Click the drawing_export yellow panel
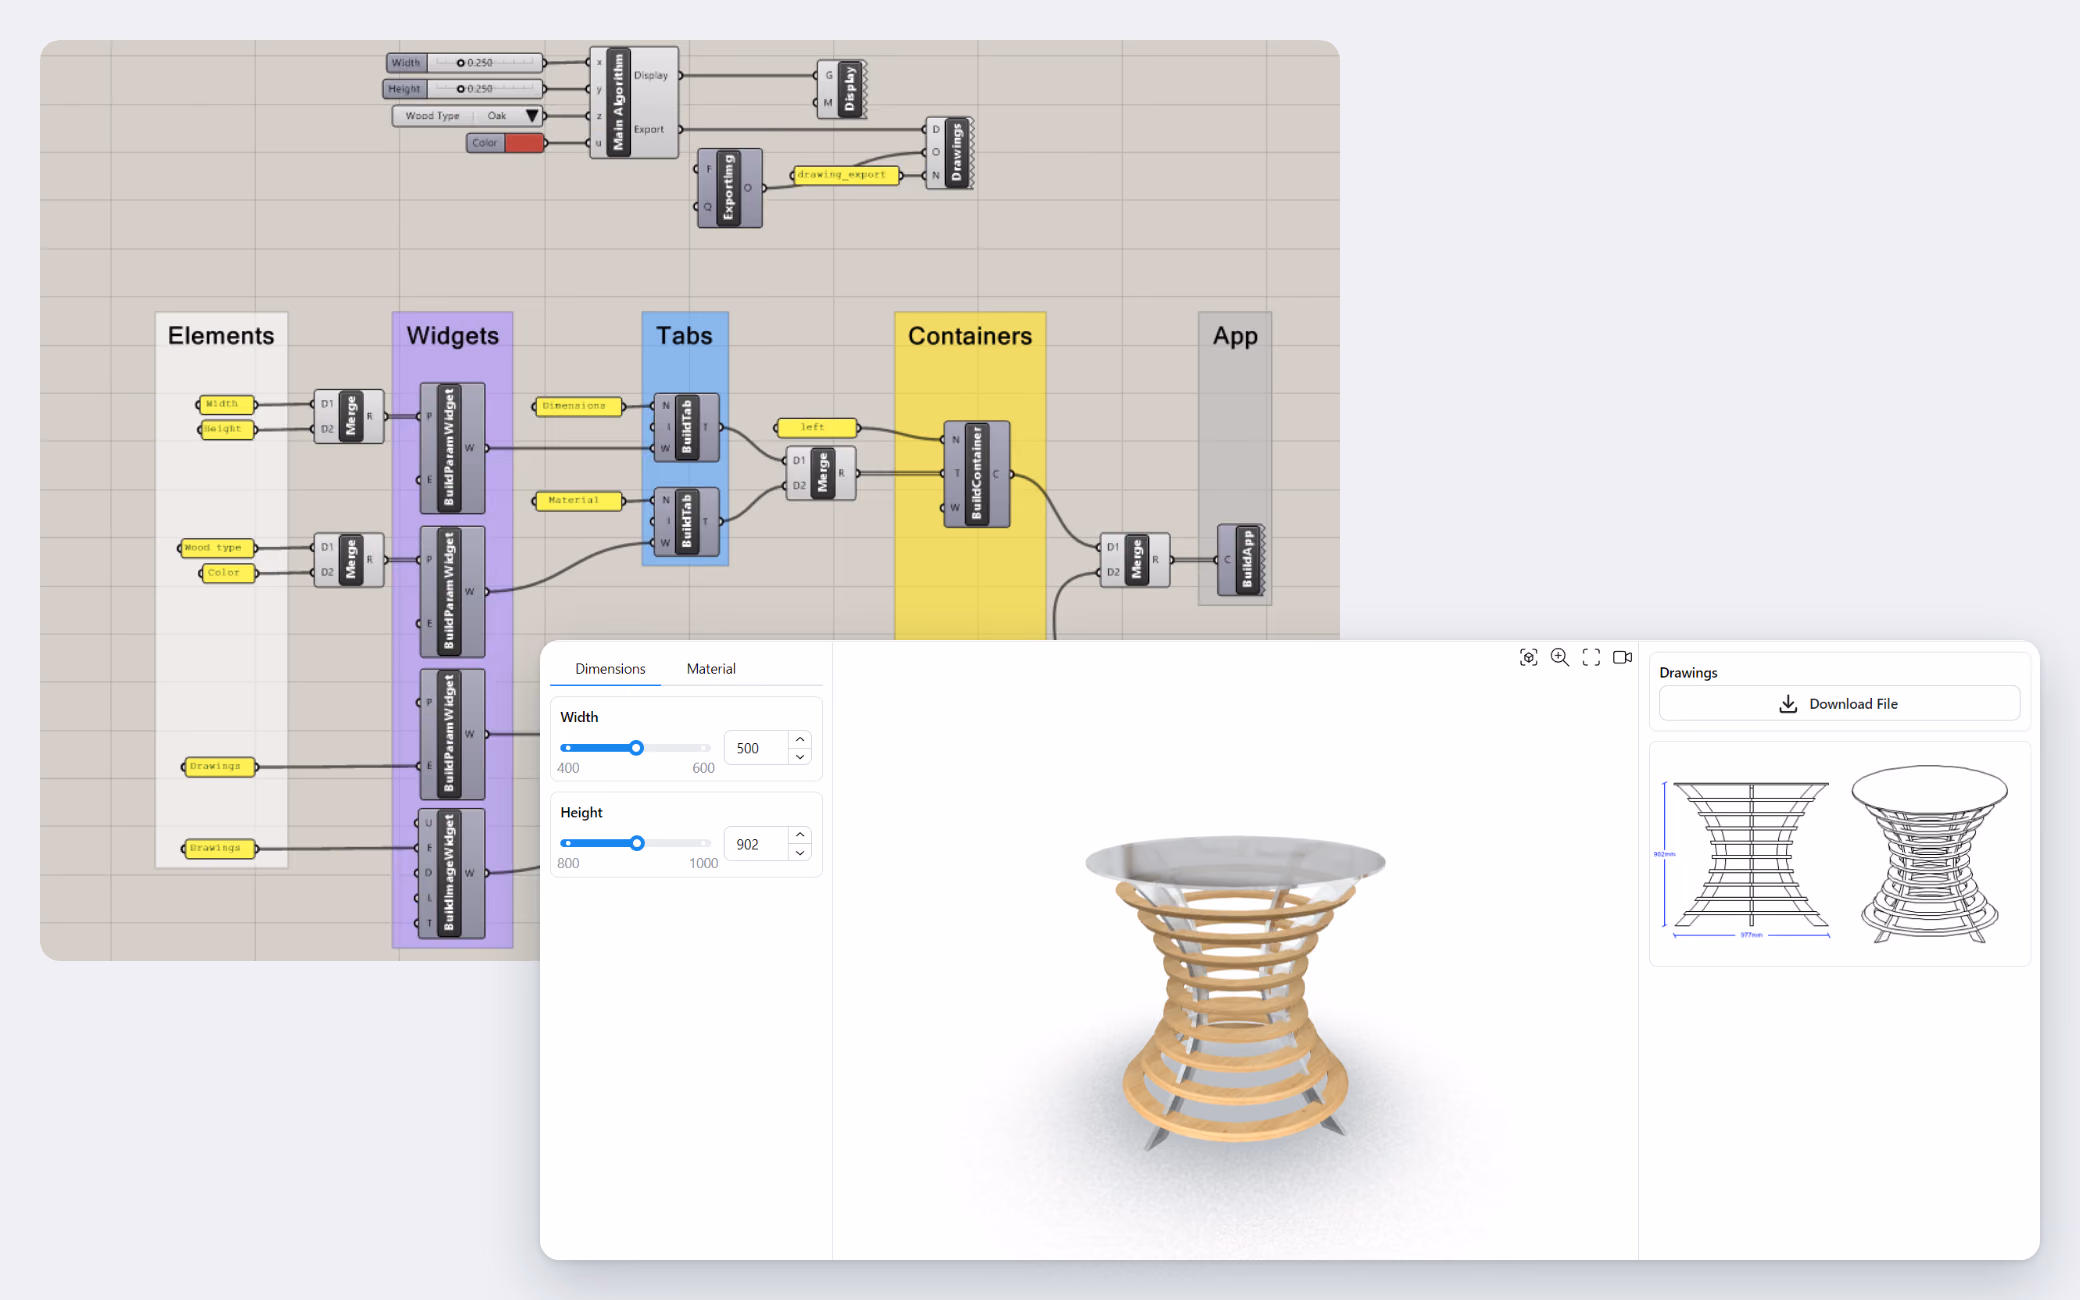Viewport: 2080px width, 1300px height. pos(845,175)
